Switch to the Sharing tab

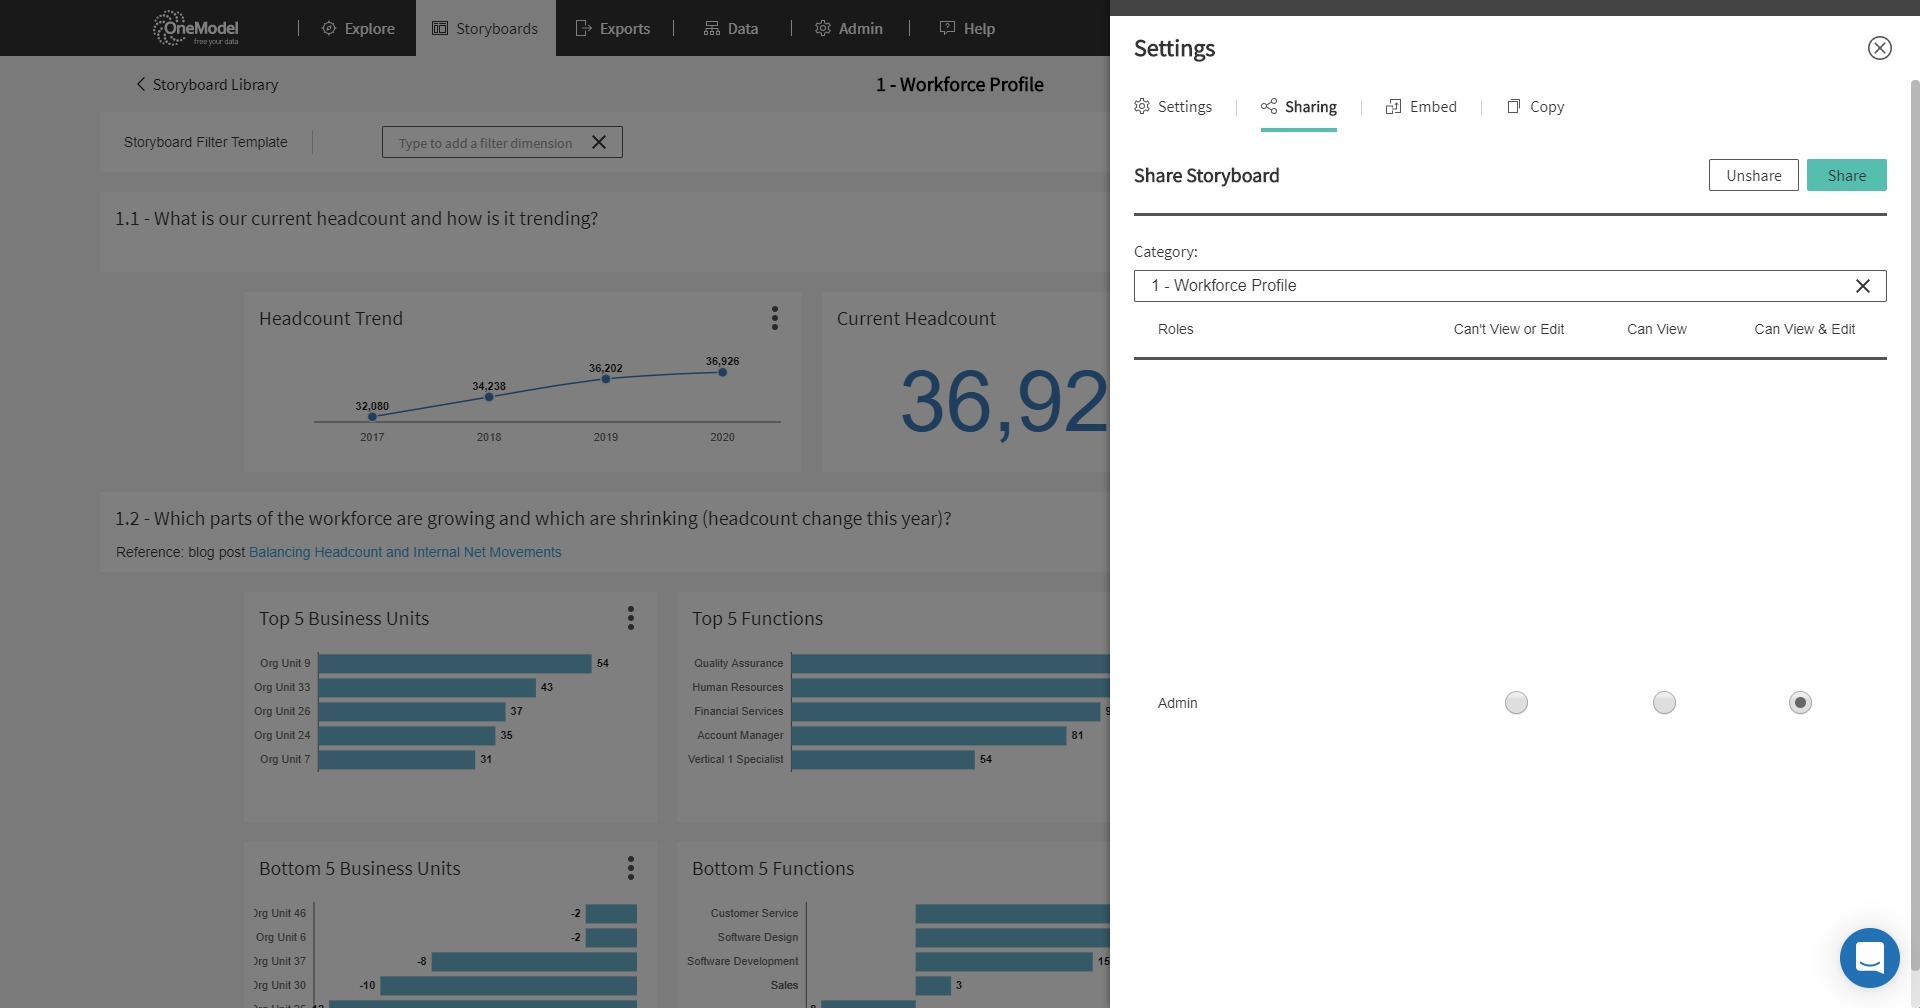pos(1299,107)
